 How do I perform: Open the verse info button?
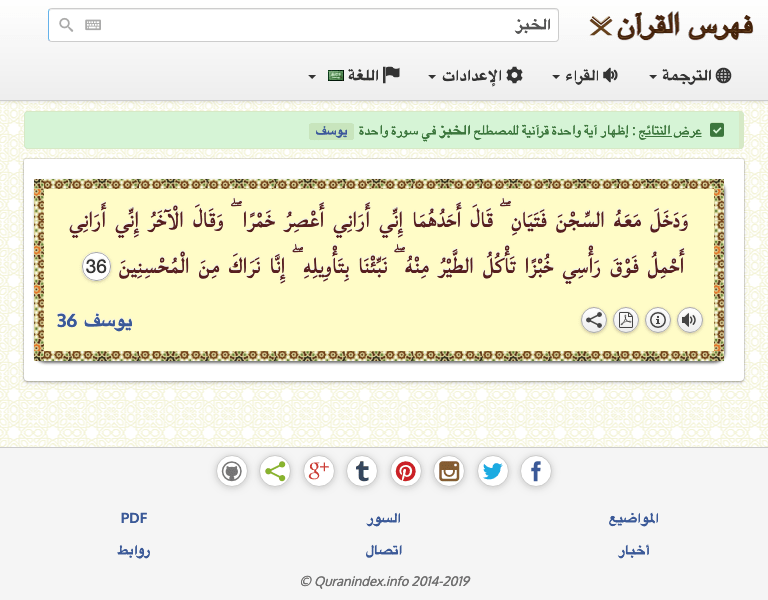coord(658,320)
